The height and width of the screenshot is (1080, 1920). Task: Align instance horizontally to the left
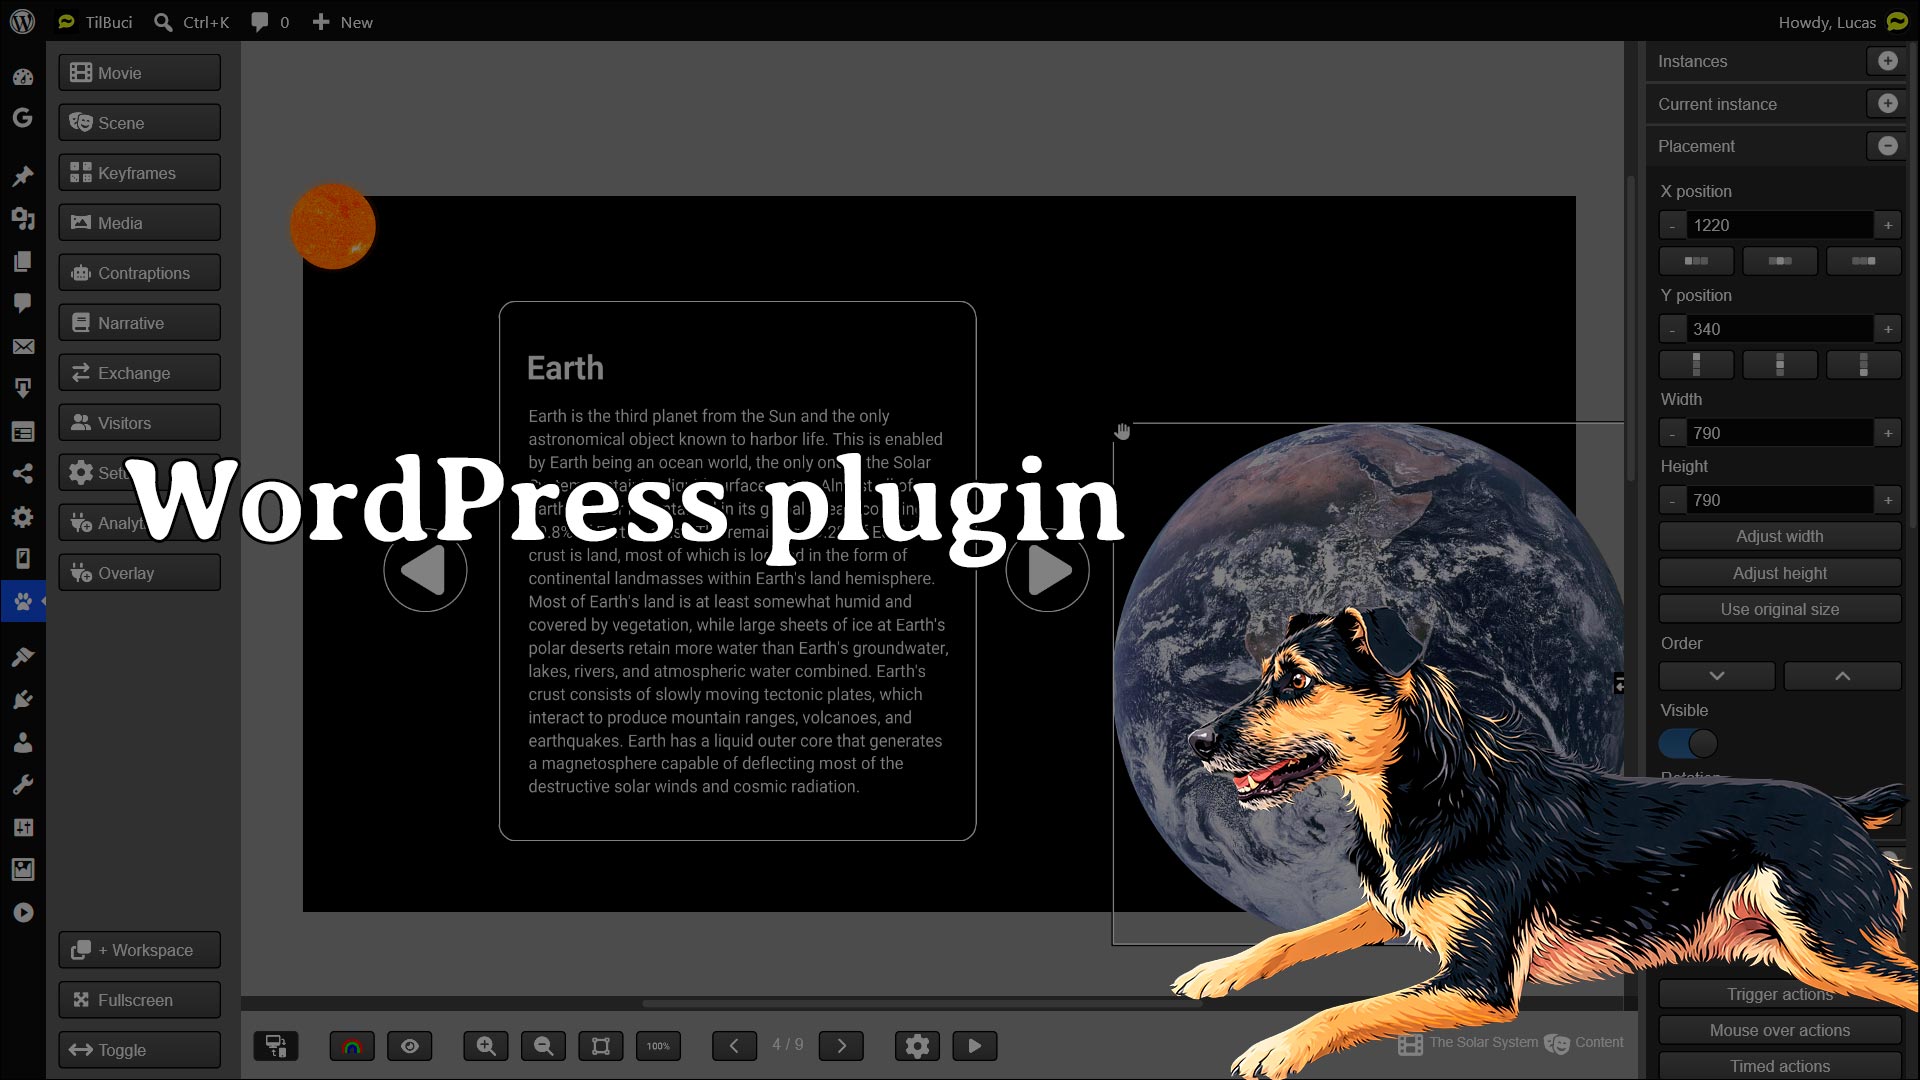point(1696,261)
